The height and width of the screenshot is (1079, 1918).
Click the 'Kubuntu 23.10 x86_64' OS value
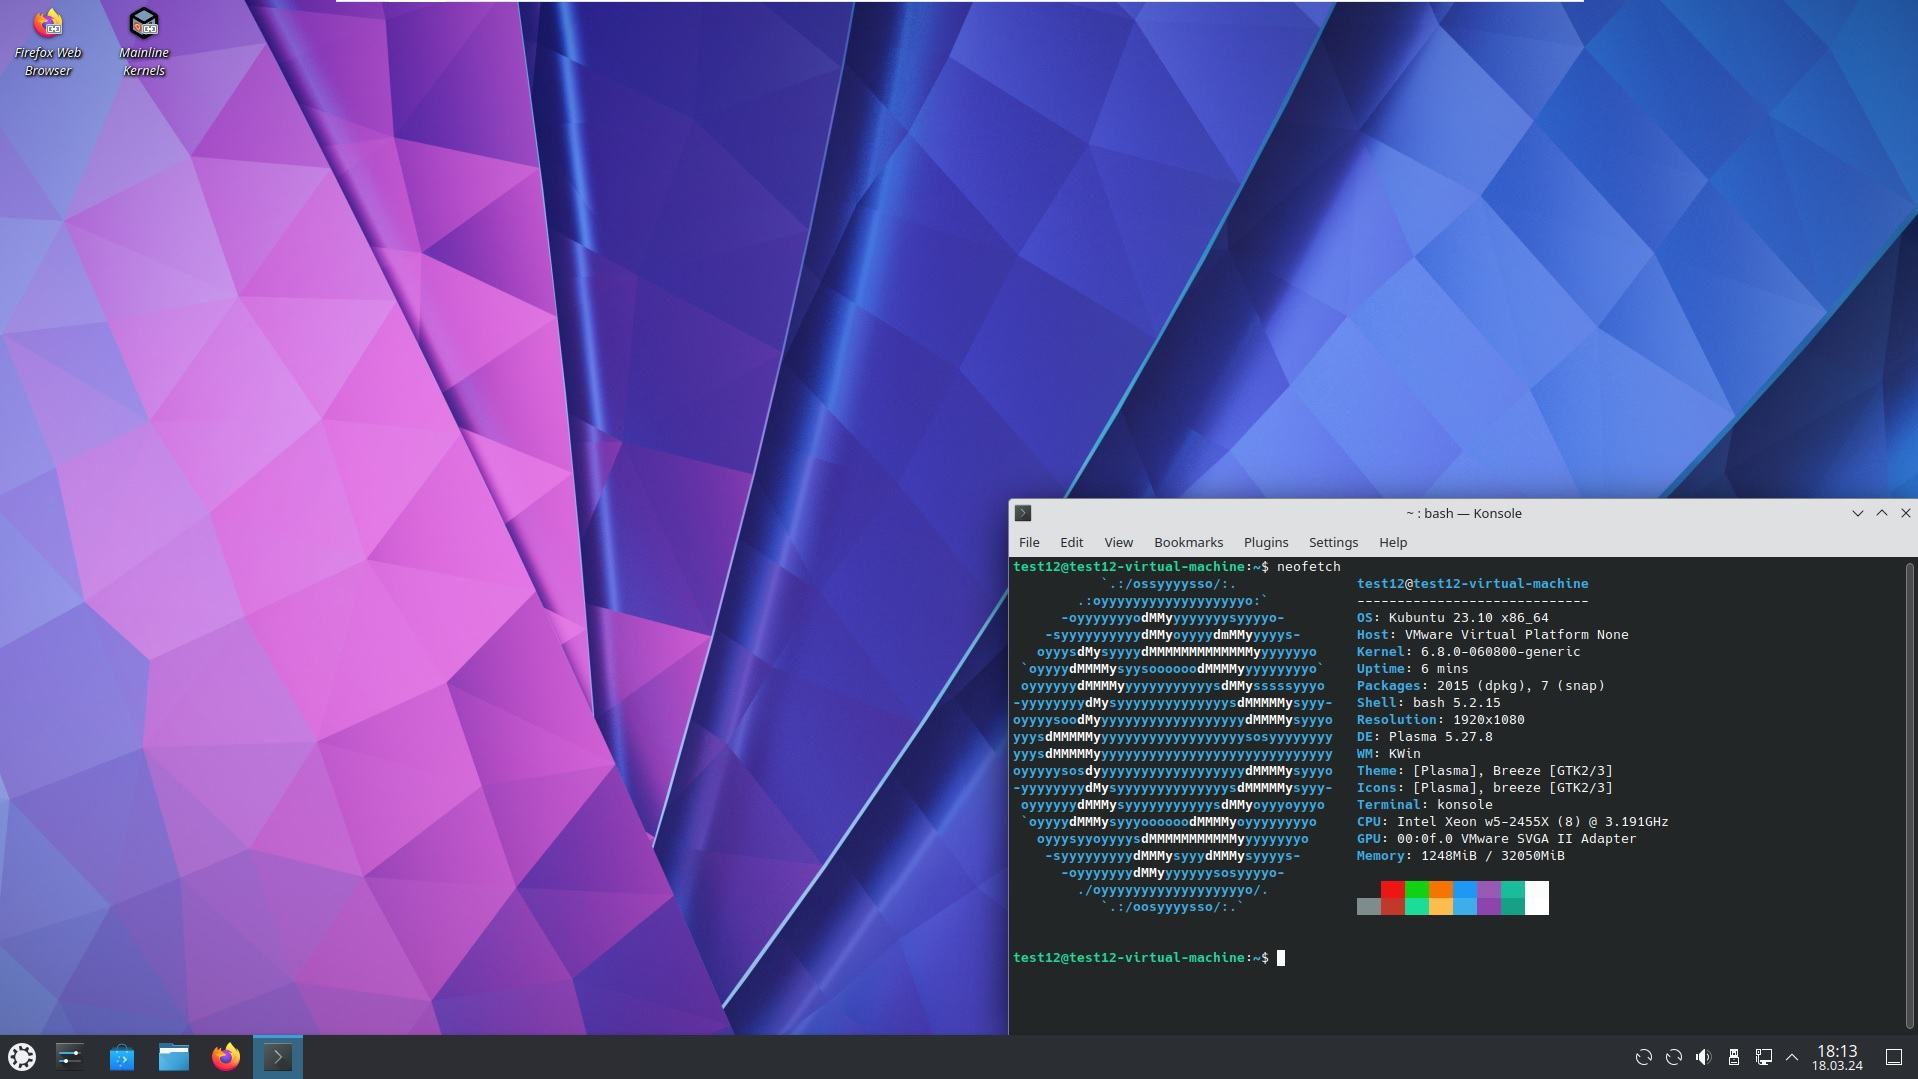(x=1468, y=618)
